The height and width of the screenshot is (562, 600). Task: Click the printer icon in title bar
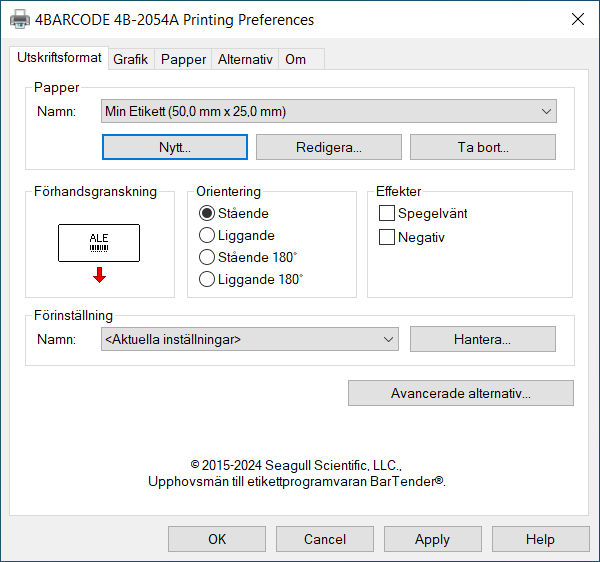[20, 20]
